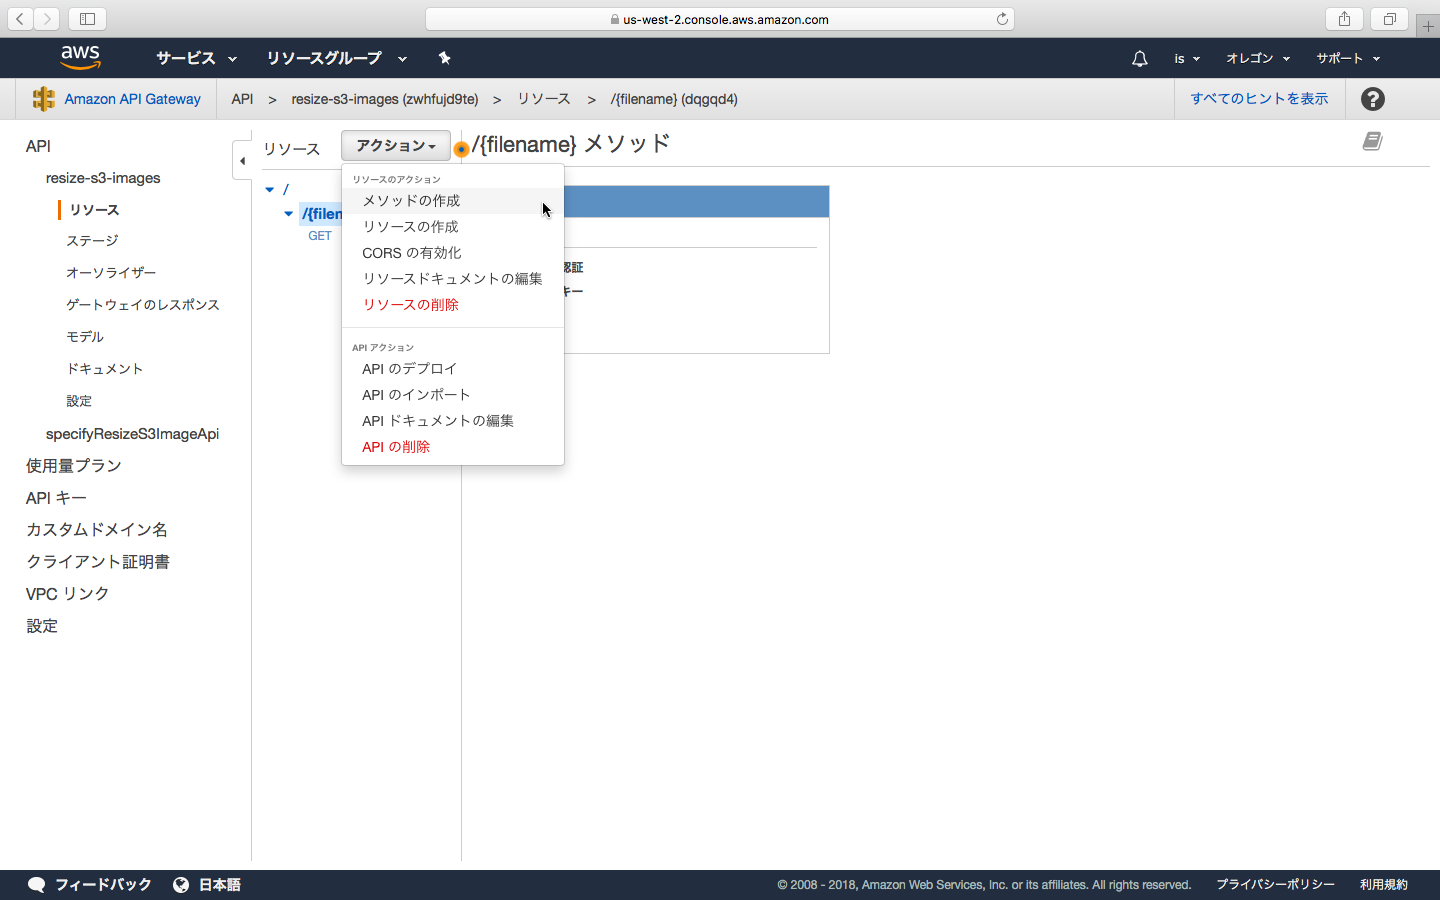Open カスタムドメイン名 in the sidebar
The height and width of the screenshot is (900, 1440).
click(97, 530)
